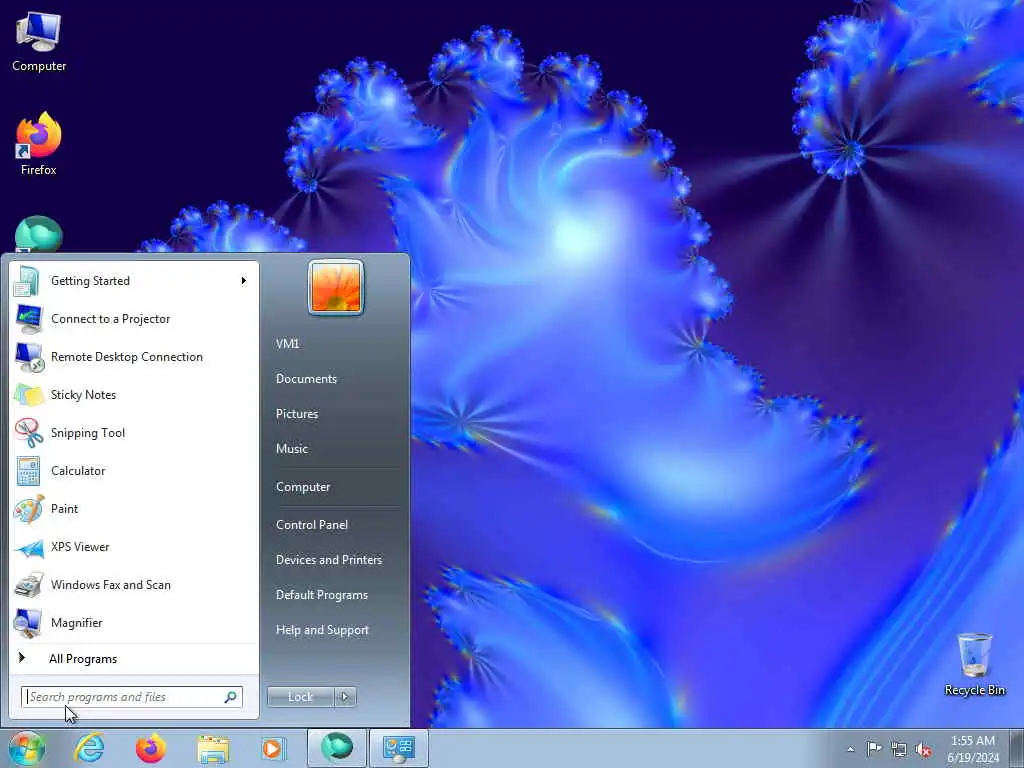This screenshot has height=768, width=1024.
Task: Click the user account flower picture
Action: pyautogui.click(x=336, y=288)
